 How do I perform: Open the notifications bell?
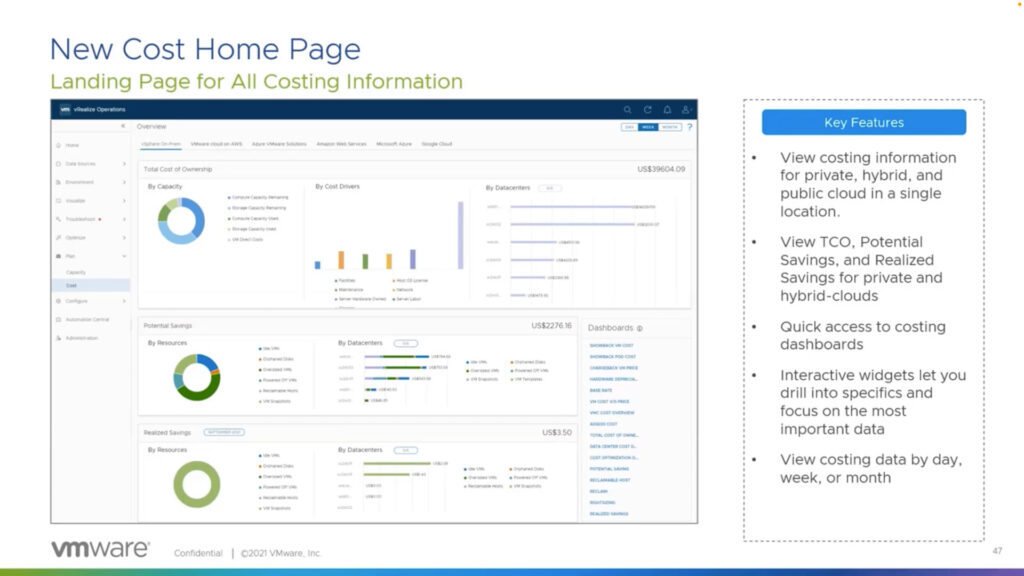[x=667, y=110]
